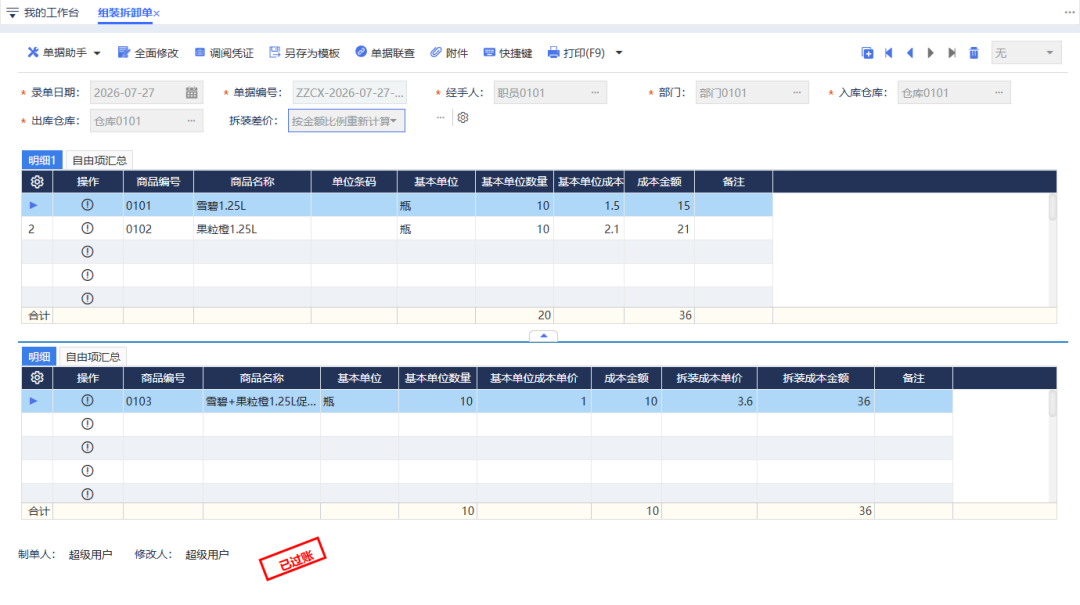
Task: Click operation icon for row 0101
Action: (87, 205)
